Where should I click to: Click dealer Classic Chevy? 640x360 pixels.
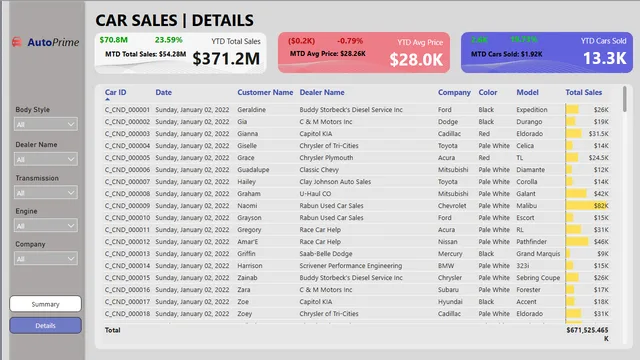(319, 170)
